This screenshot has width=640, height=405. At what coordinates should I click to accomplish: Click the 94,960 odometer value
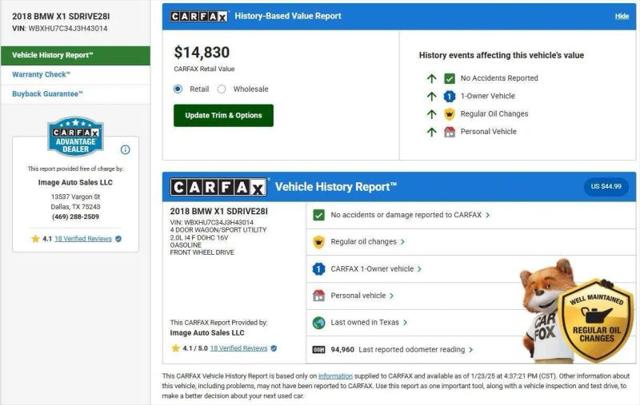click(x=342, y=350)
